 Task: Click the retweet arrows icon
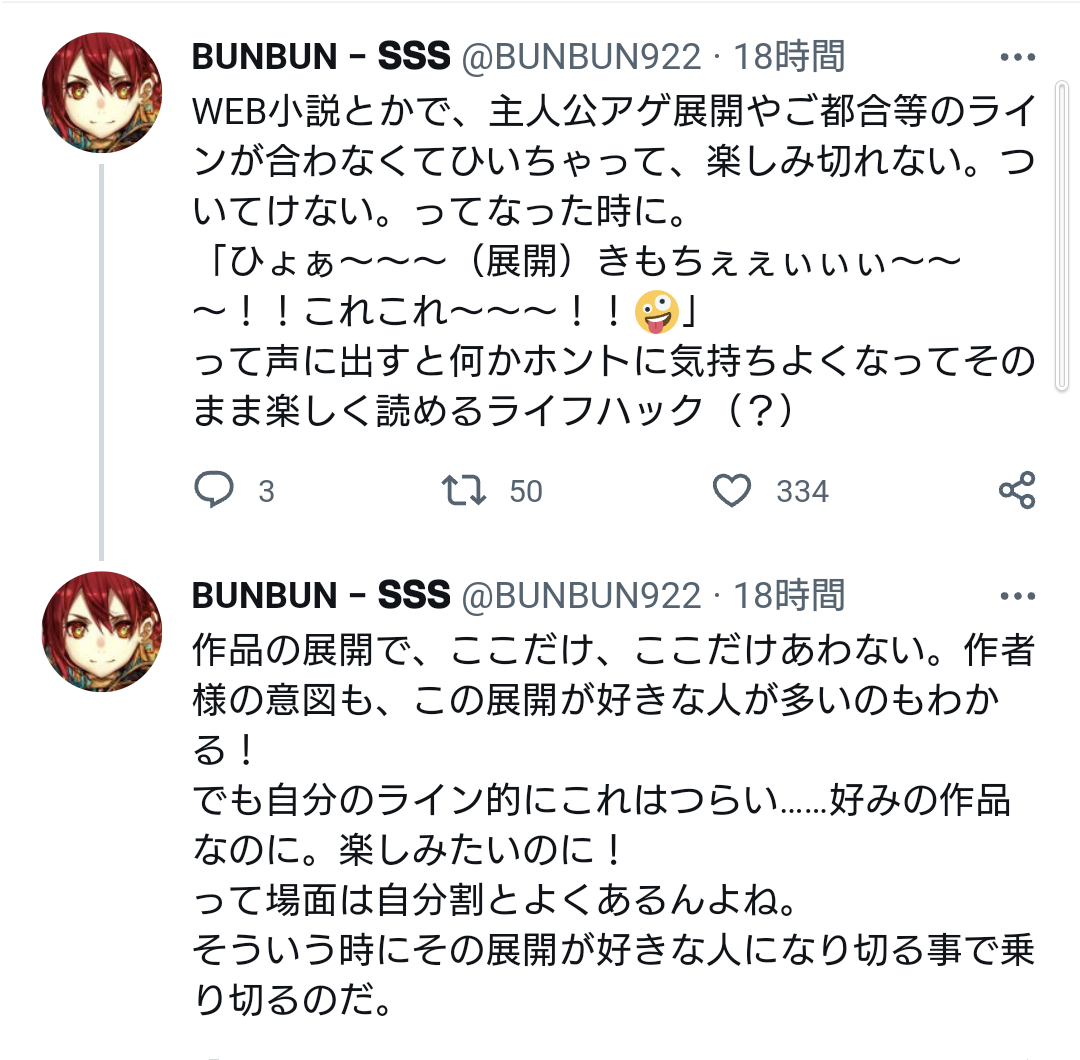tap(464, 490)
